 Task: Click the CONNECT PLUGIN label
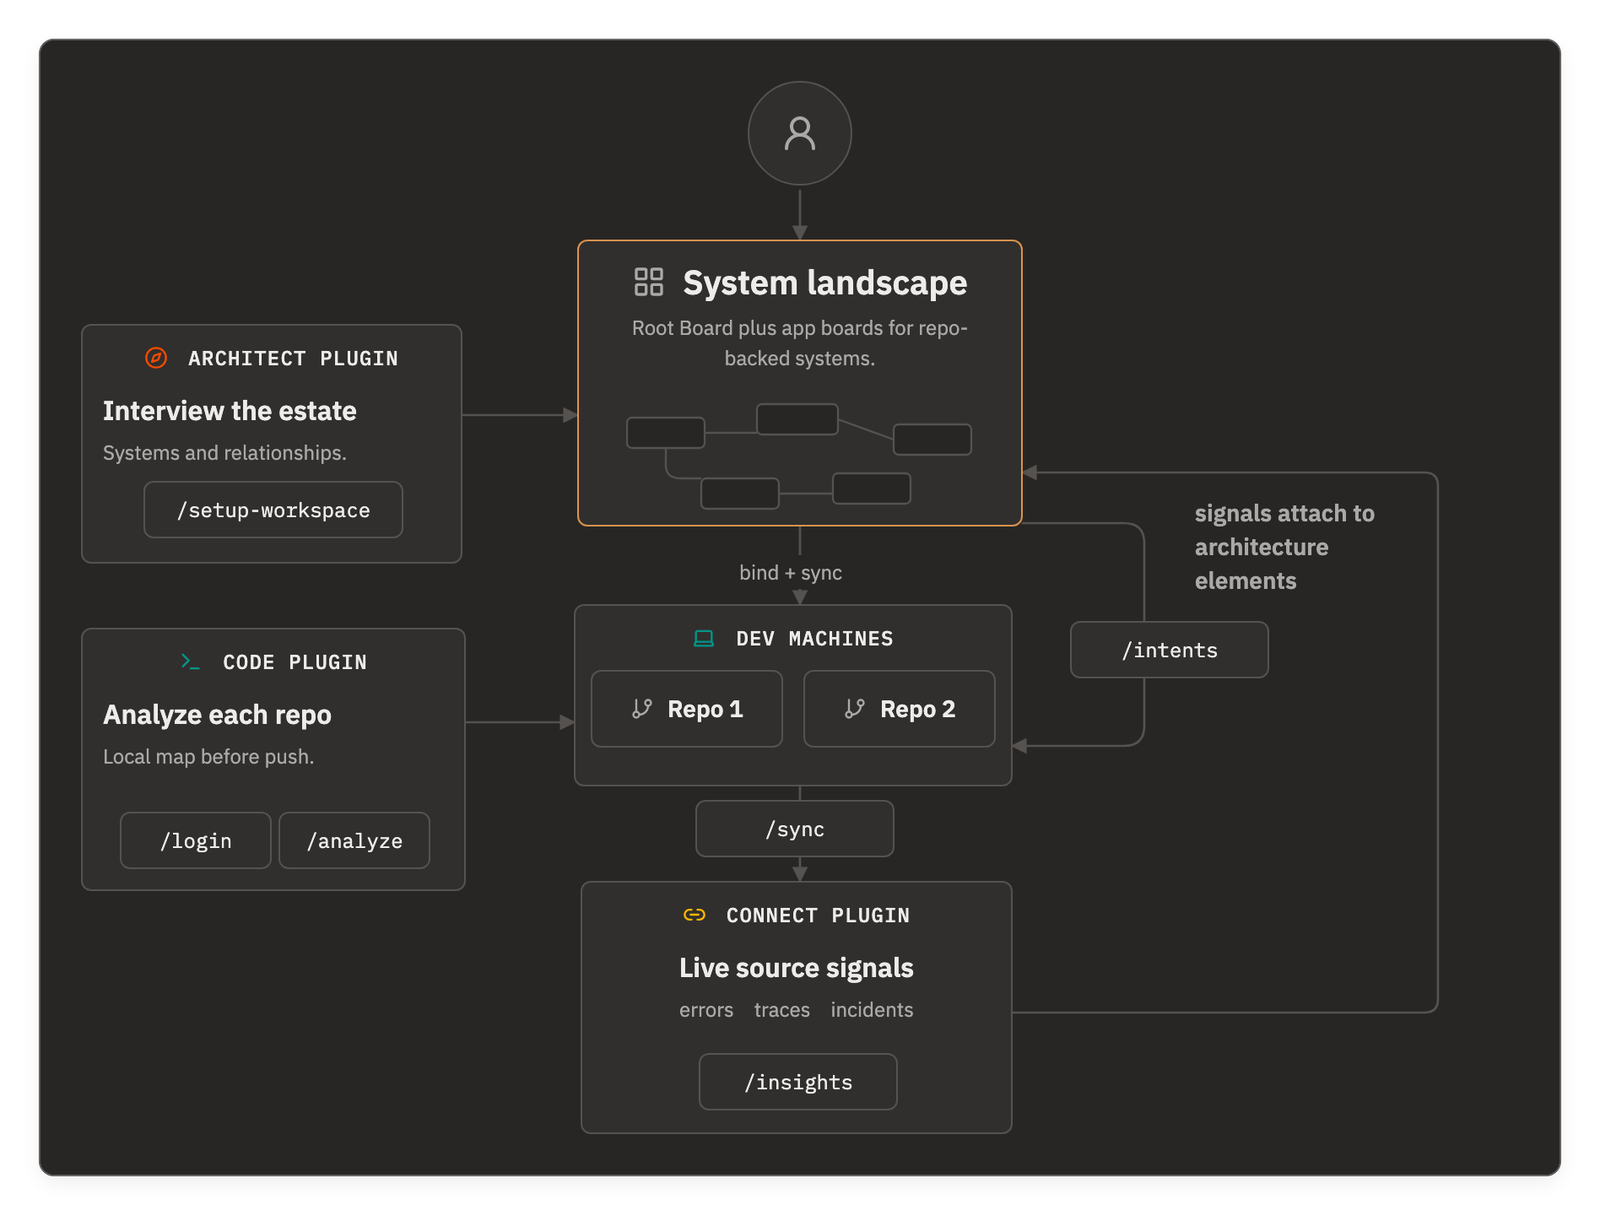pyautogui.click(x=818, y=915)
